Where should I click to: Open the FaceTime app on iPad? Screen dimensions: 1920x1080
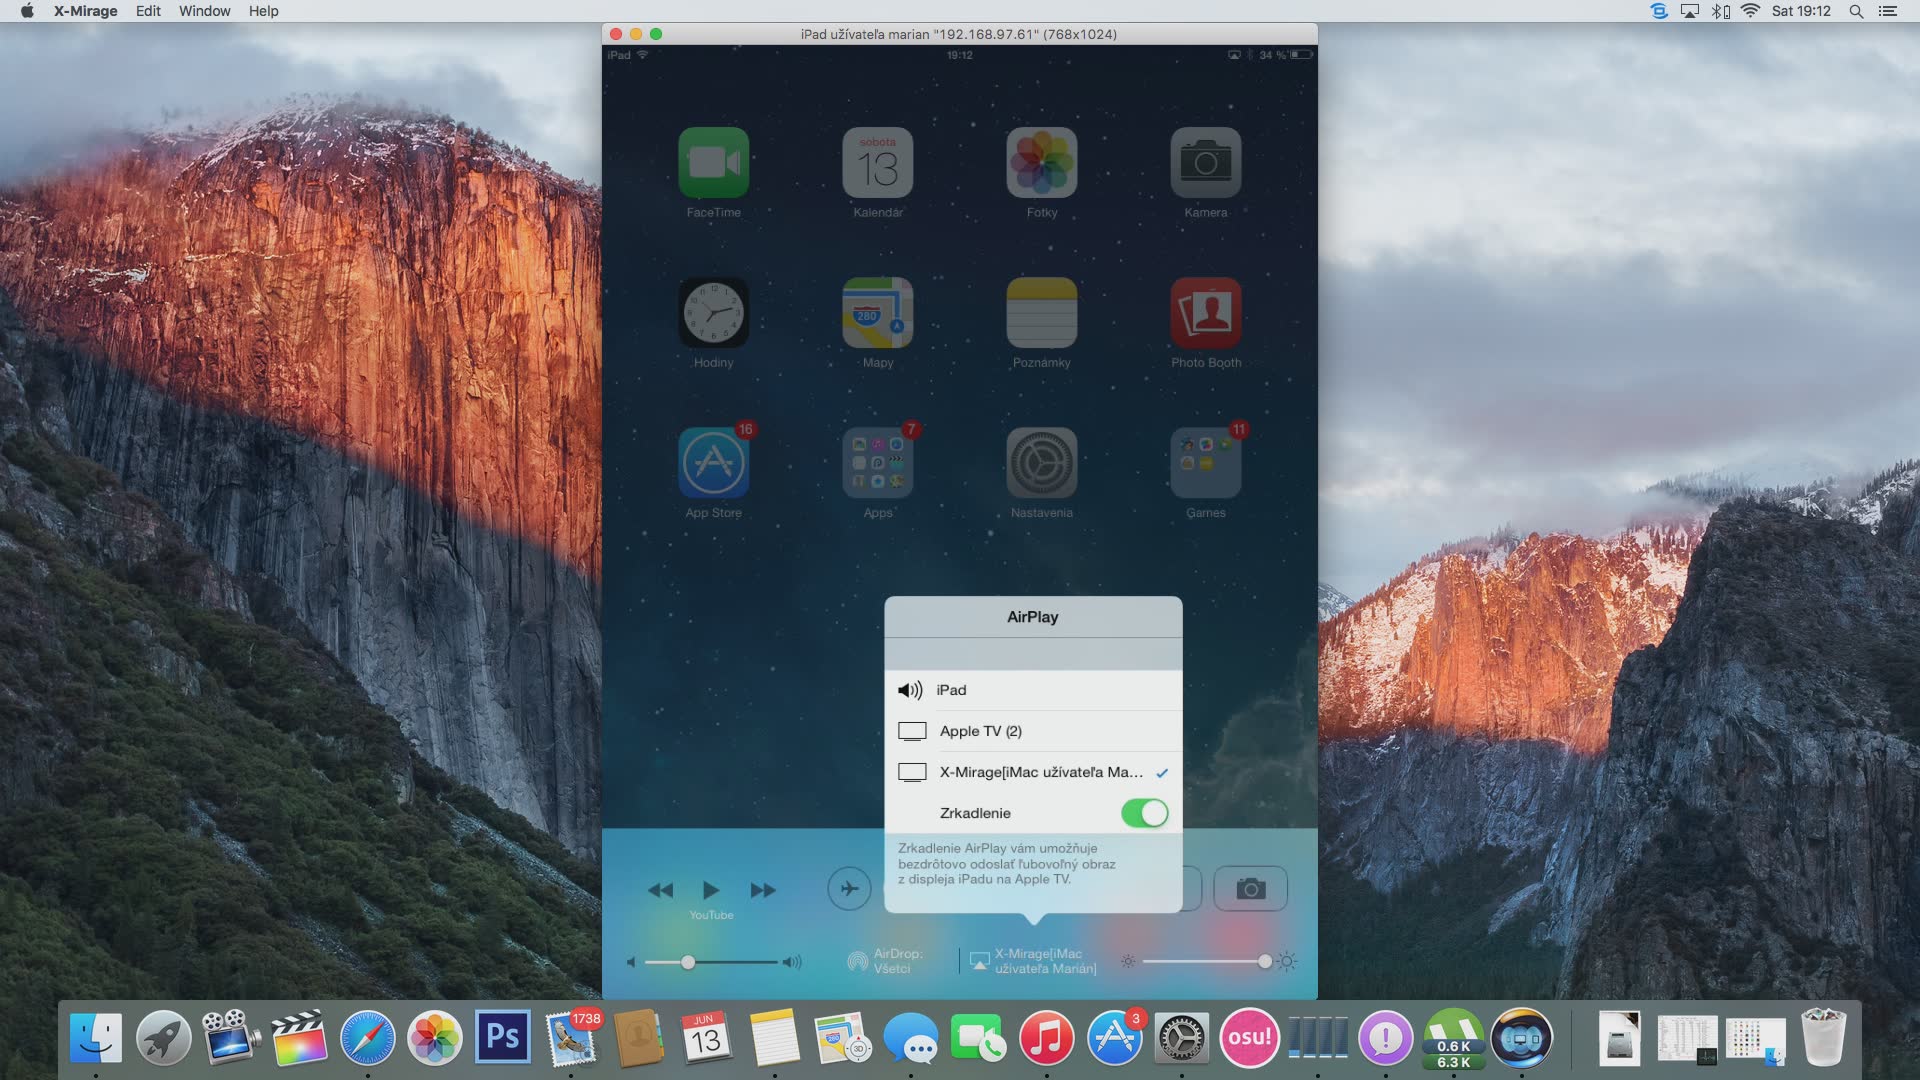(713, 162)
